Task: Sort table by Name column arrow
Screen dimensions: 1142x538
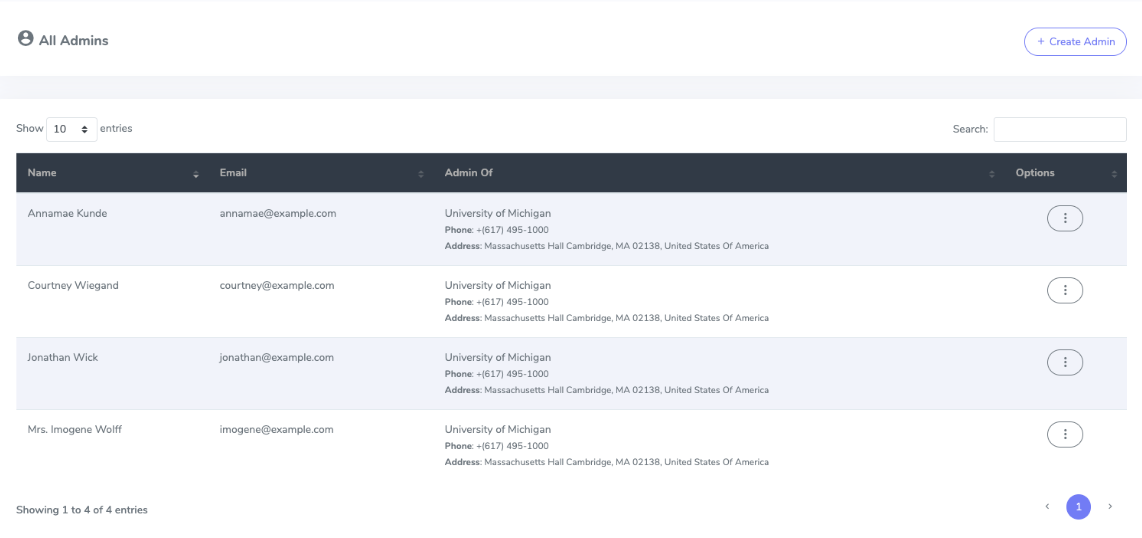Action: (x=196, y=174)
